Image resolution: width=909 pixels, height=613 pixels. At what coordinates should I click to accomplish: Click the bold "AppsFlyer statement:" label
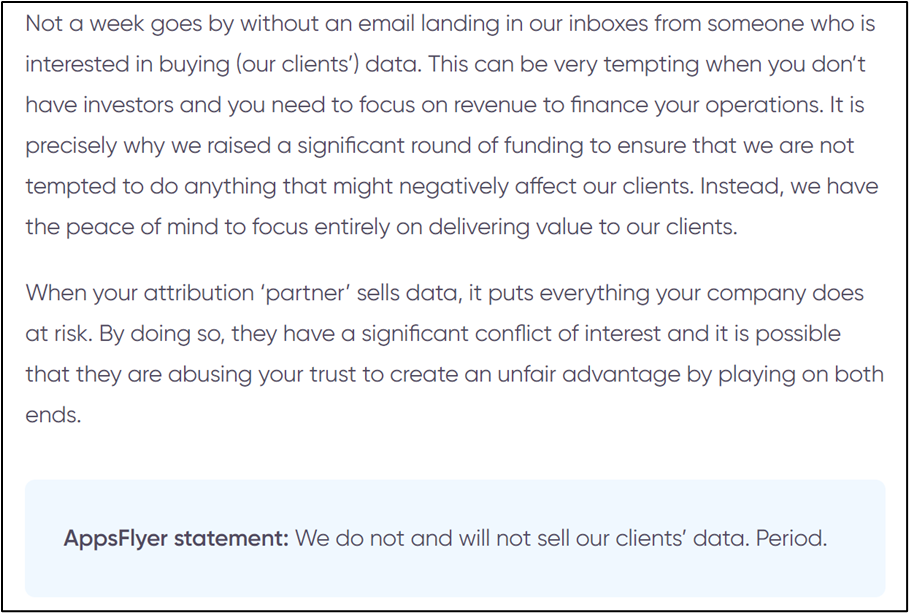[x=176, y=538]
